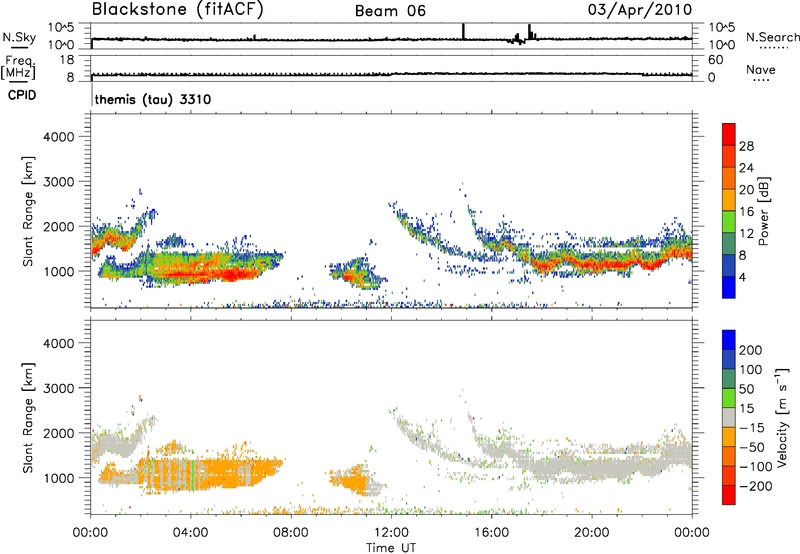Click the orange velocity patch near 10:30

click(352, 481)
